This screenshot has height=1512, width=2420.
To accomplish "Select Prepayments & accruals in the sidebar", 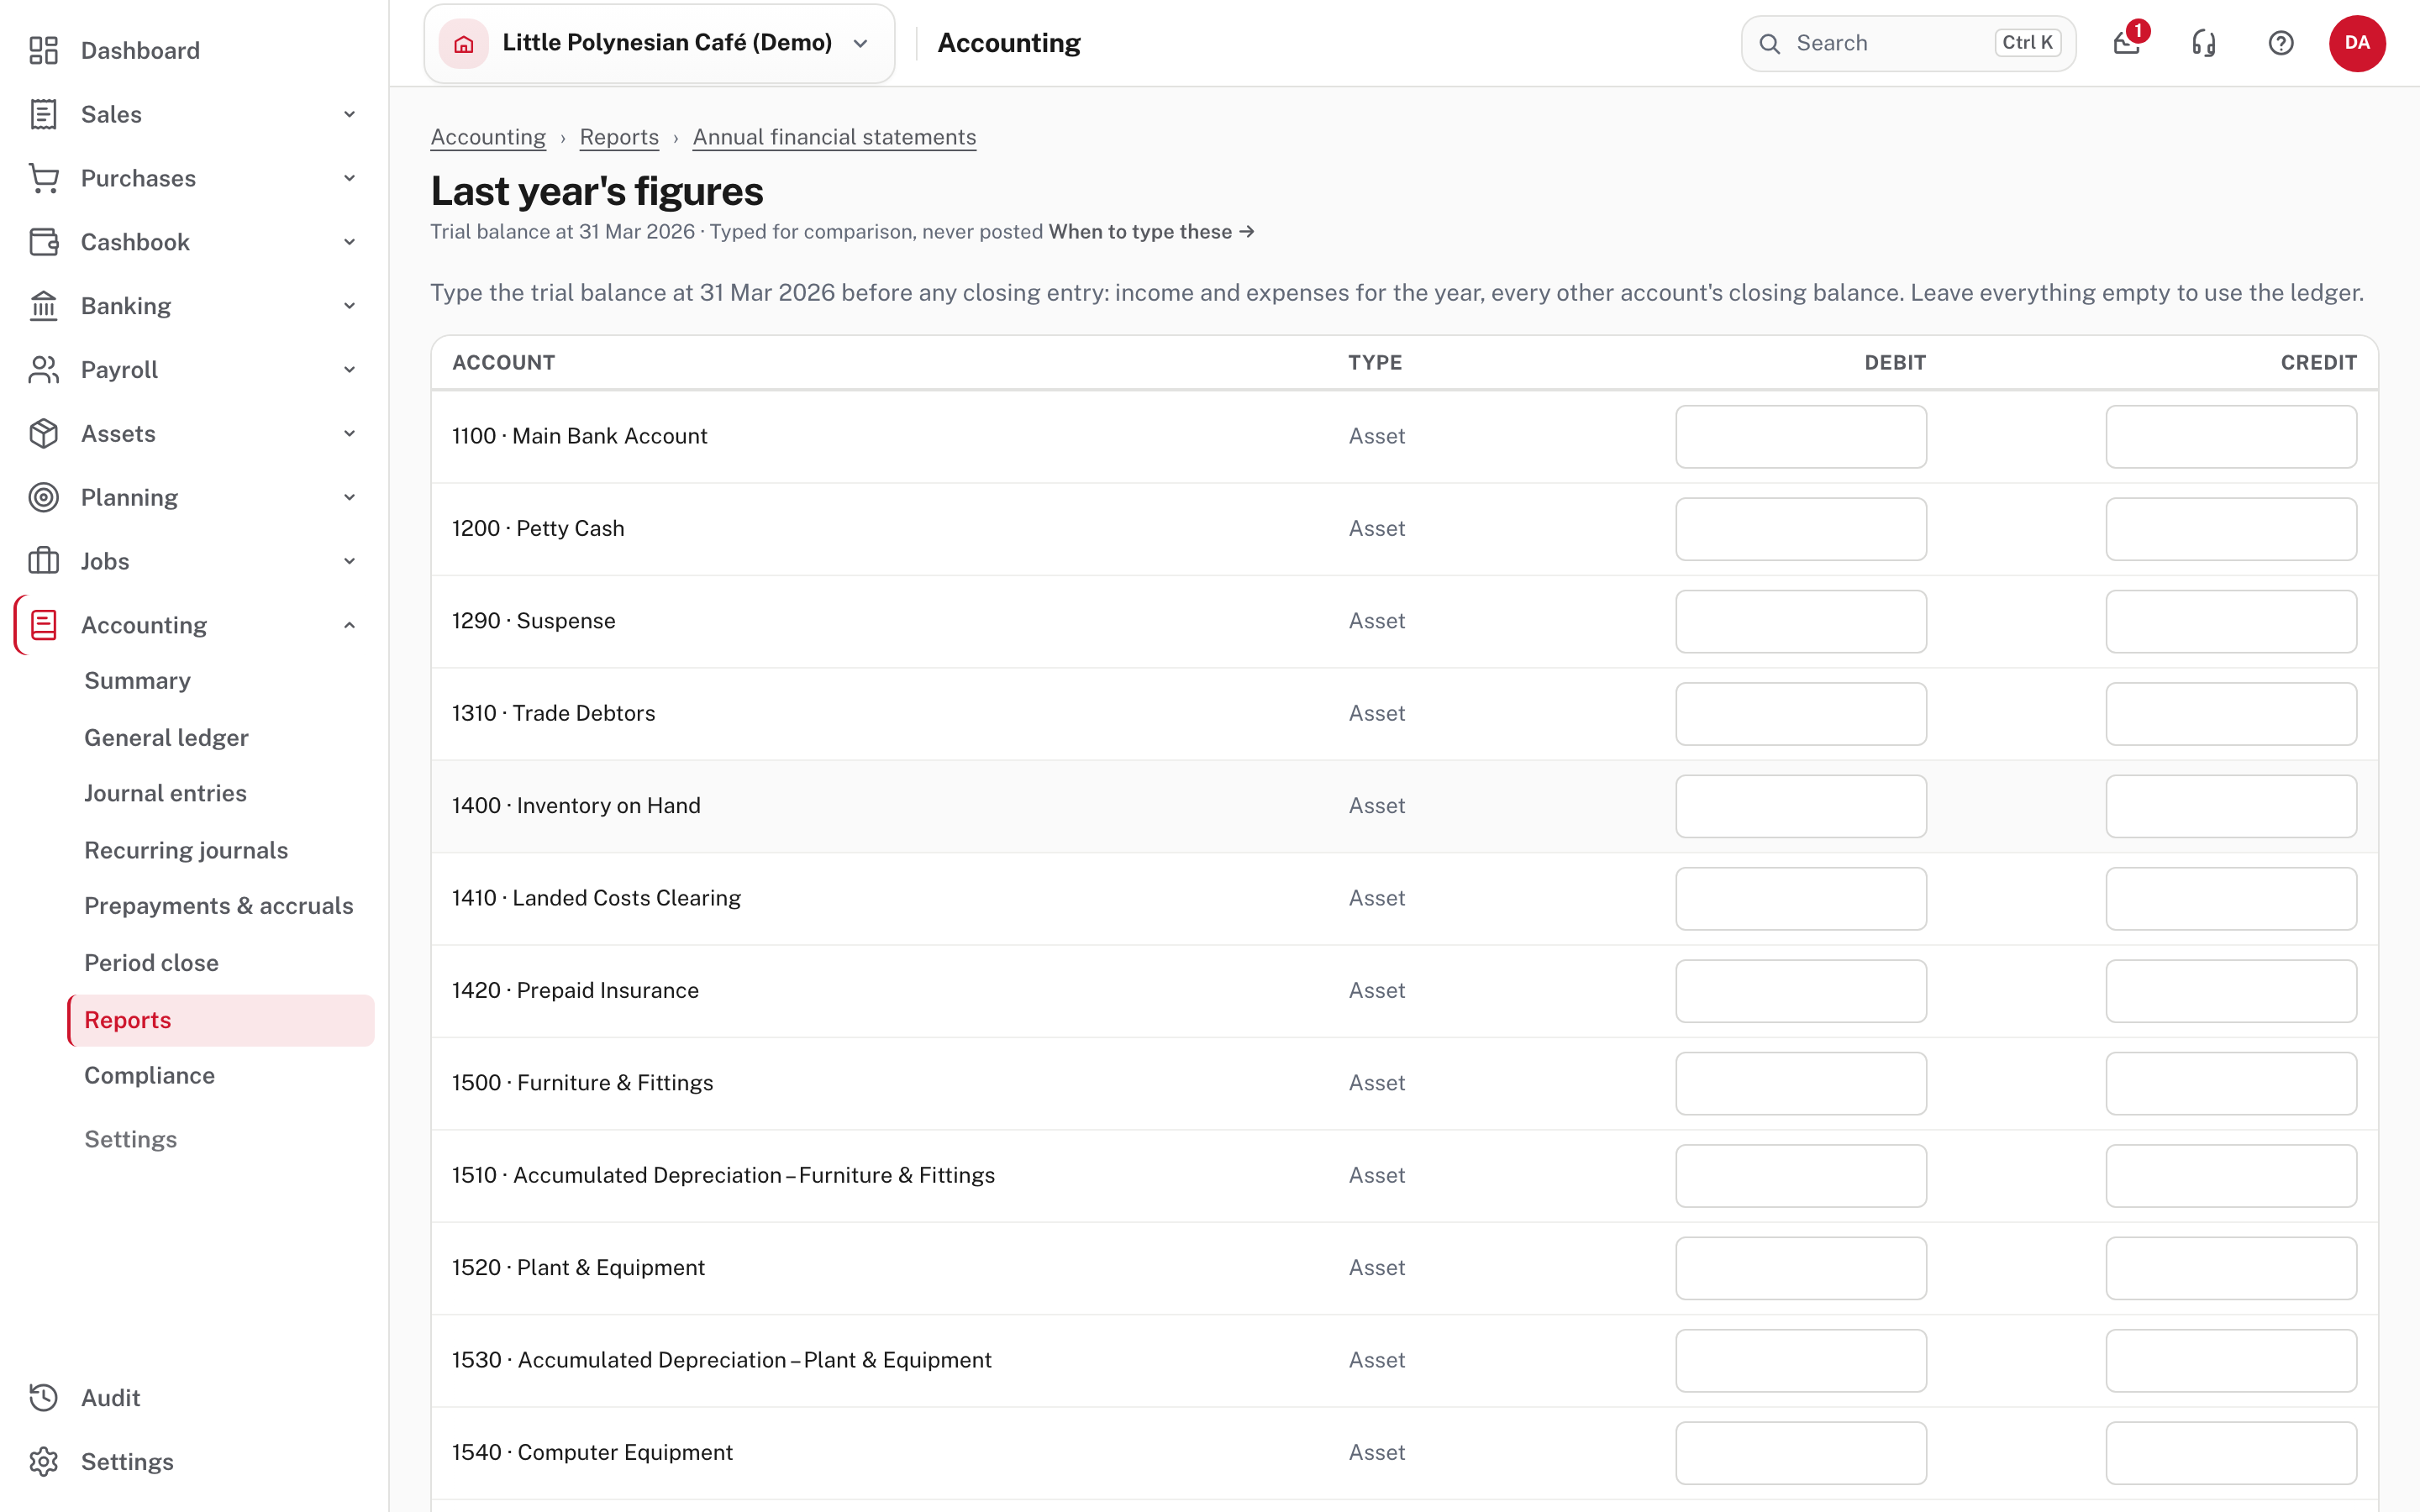I will point(218,905).
